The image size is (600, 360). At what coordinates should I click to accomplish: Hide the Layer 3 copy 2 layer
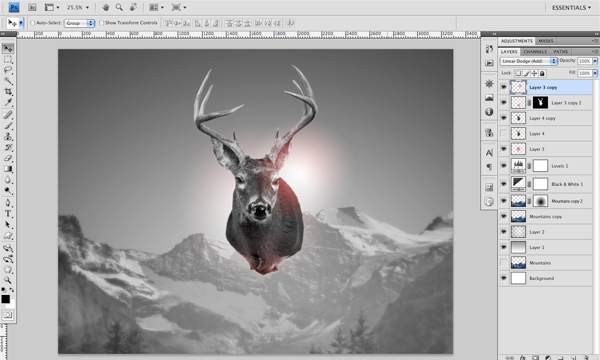pos(504,103)
